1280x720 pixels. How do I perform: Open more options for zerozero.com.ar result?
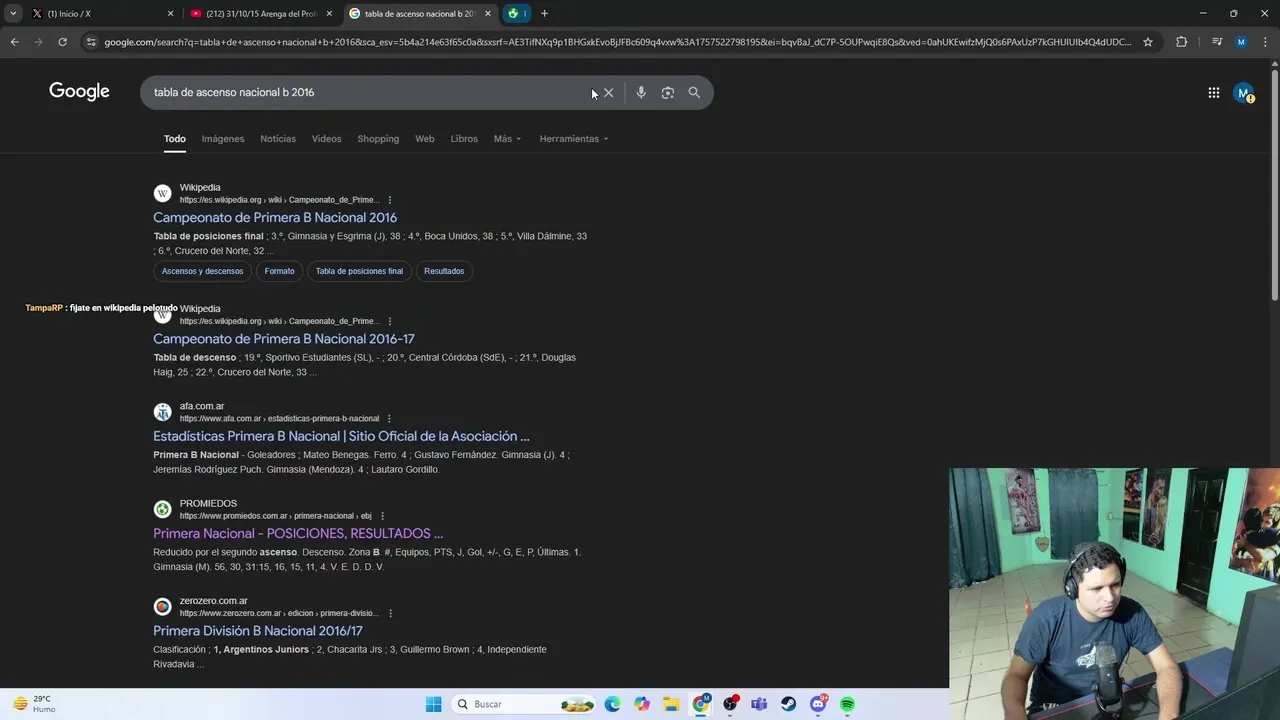tap(390, 613)
